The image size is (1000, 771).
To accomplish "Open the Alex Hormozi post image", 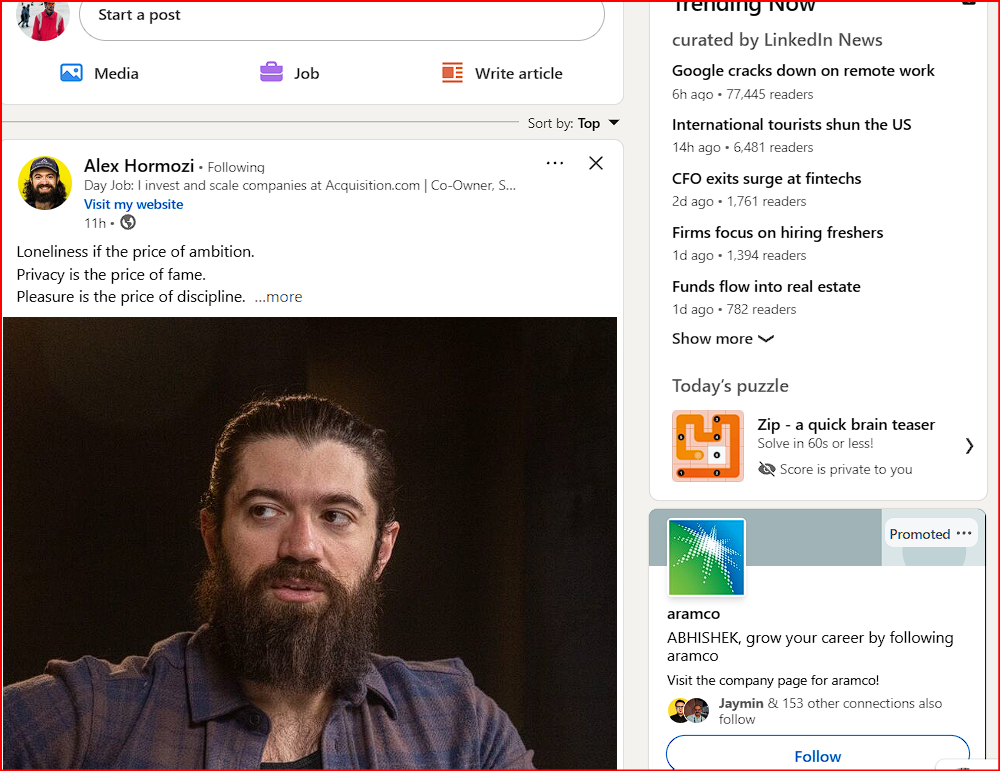I will coord(310,543).
